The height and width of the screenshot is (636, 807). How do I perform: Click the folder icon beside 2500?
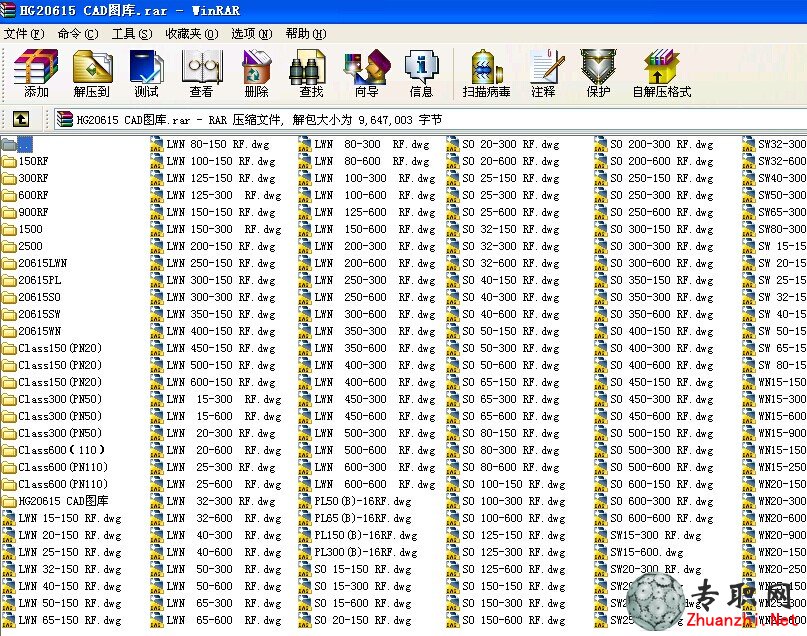pyautogui.click(x=9, y=246)
